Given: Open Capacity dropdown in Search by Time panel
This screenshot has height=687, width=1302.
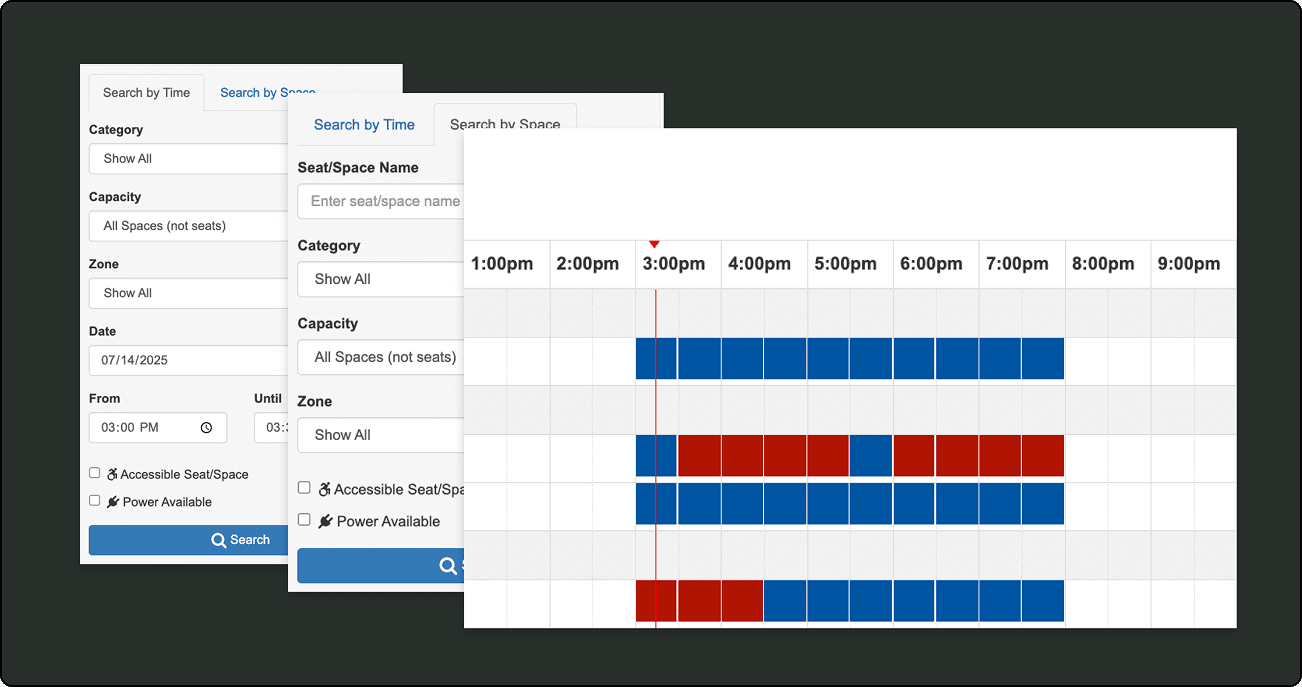Looking at the screenshot, I should point(188,225).
